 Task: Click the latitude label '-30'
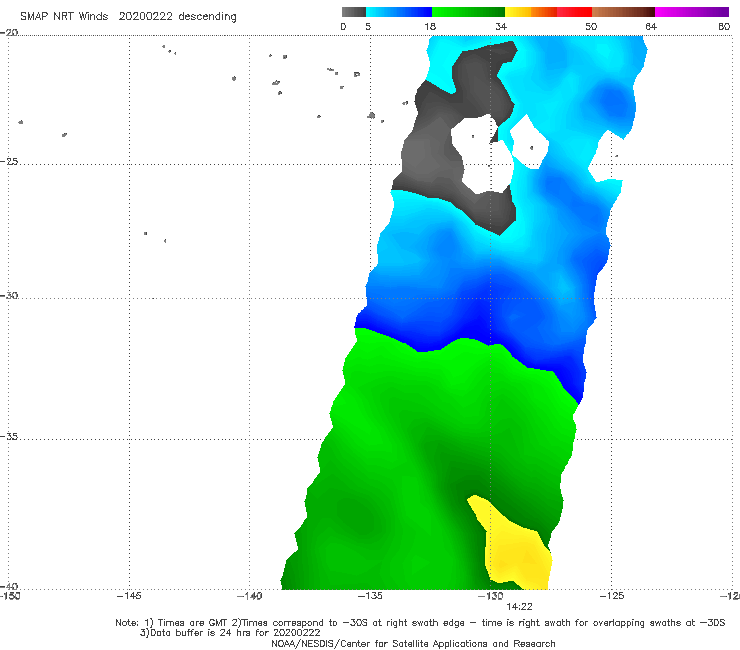pos(9,295)
